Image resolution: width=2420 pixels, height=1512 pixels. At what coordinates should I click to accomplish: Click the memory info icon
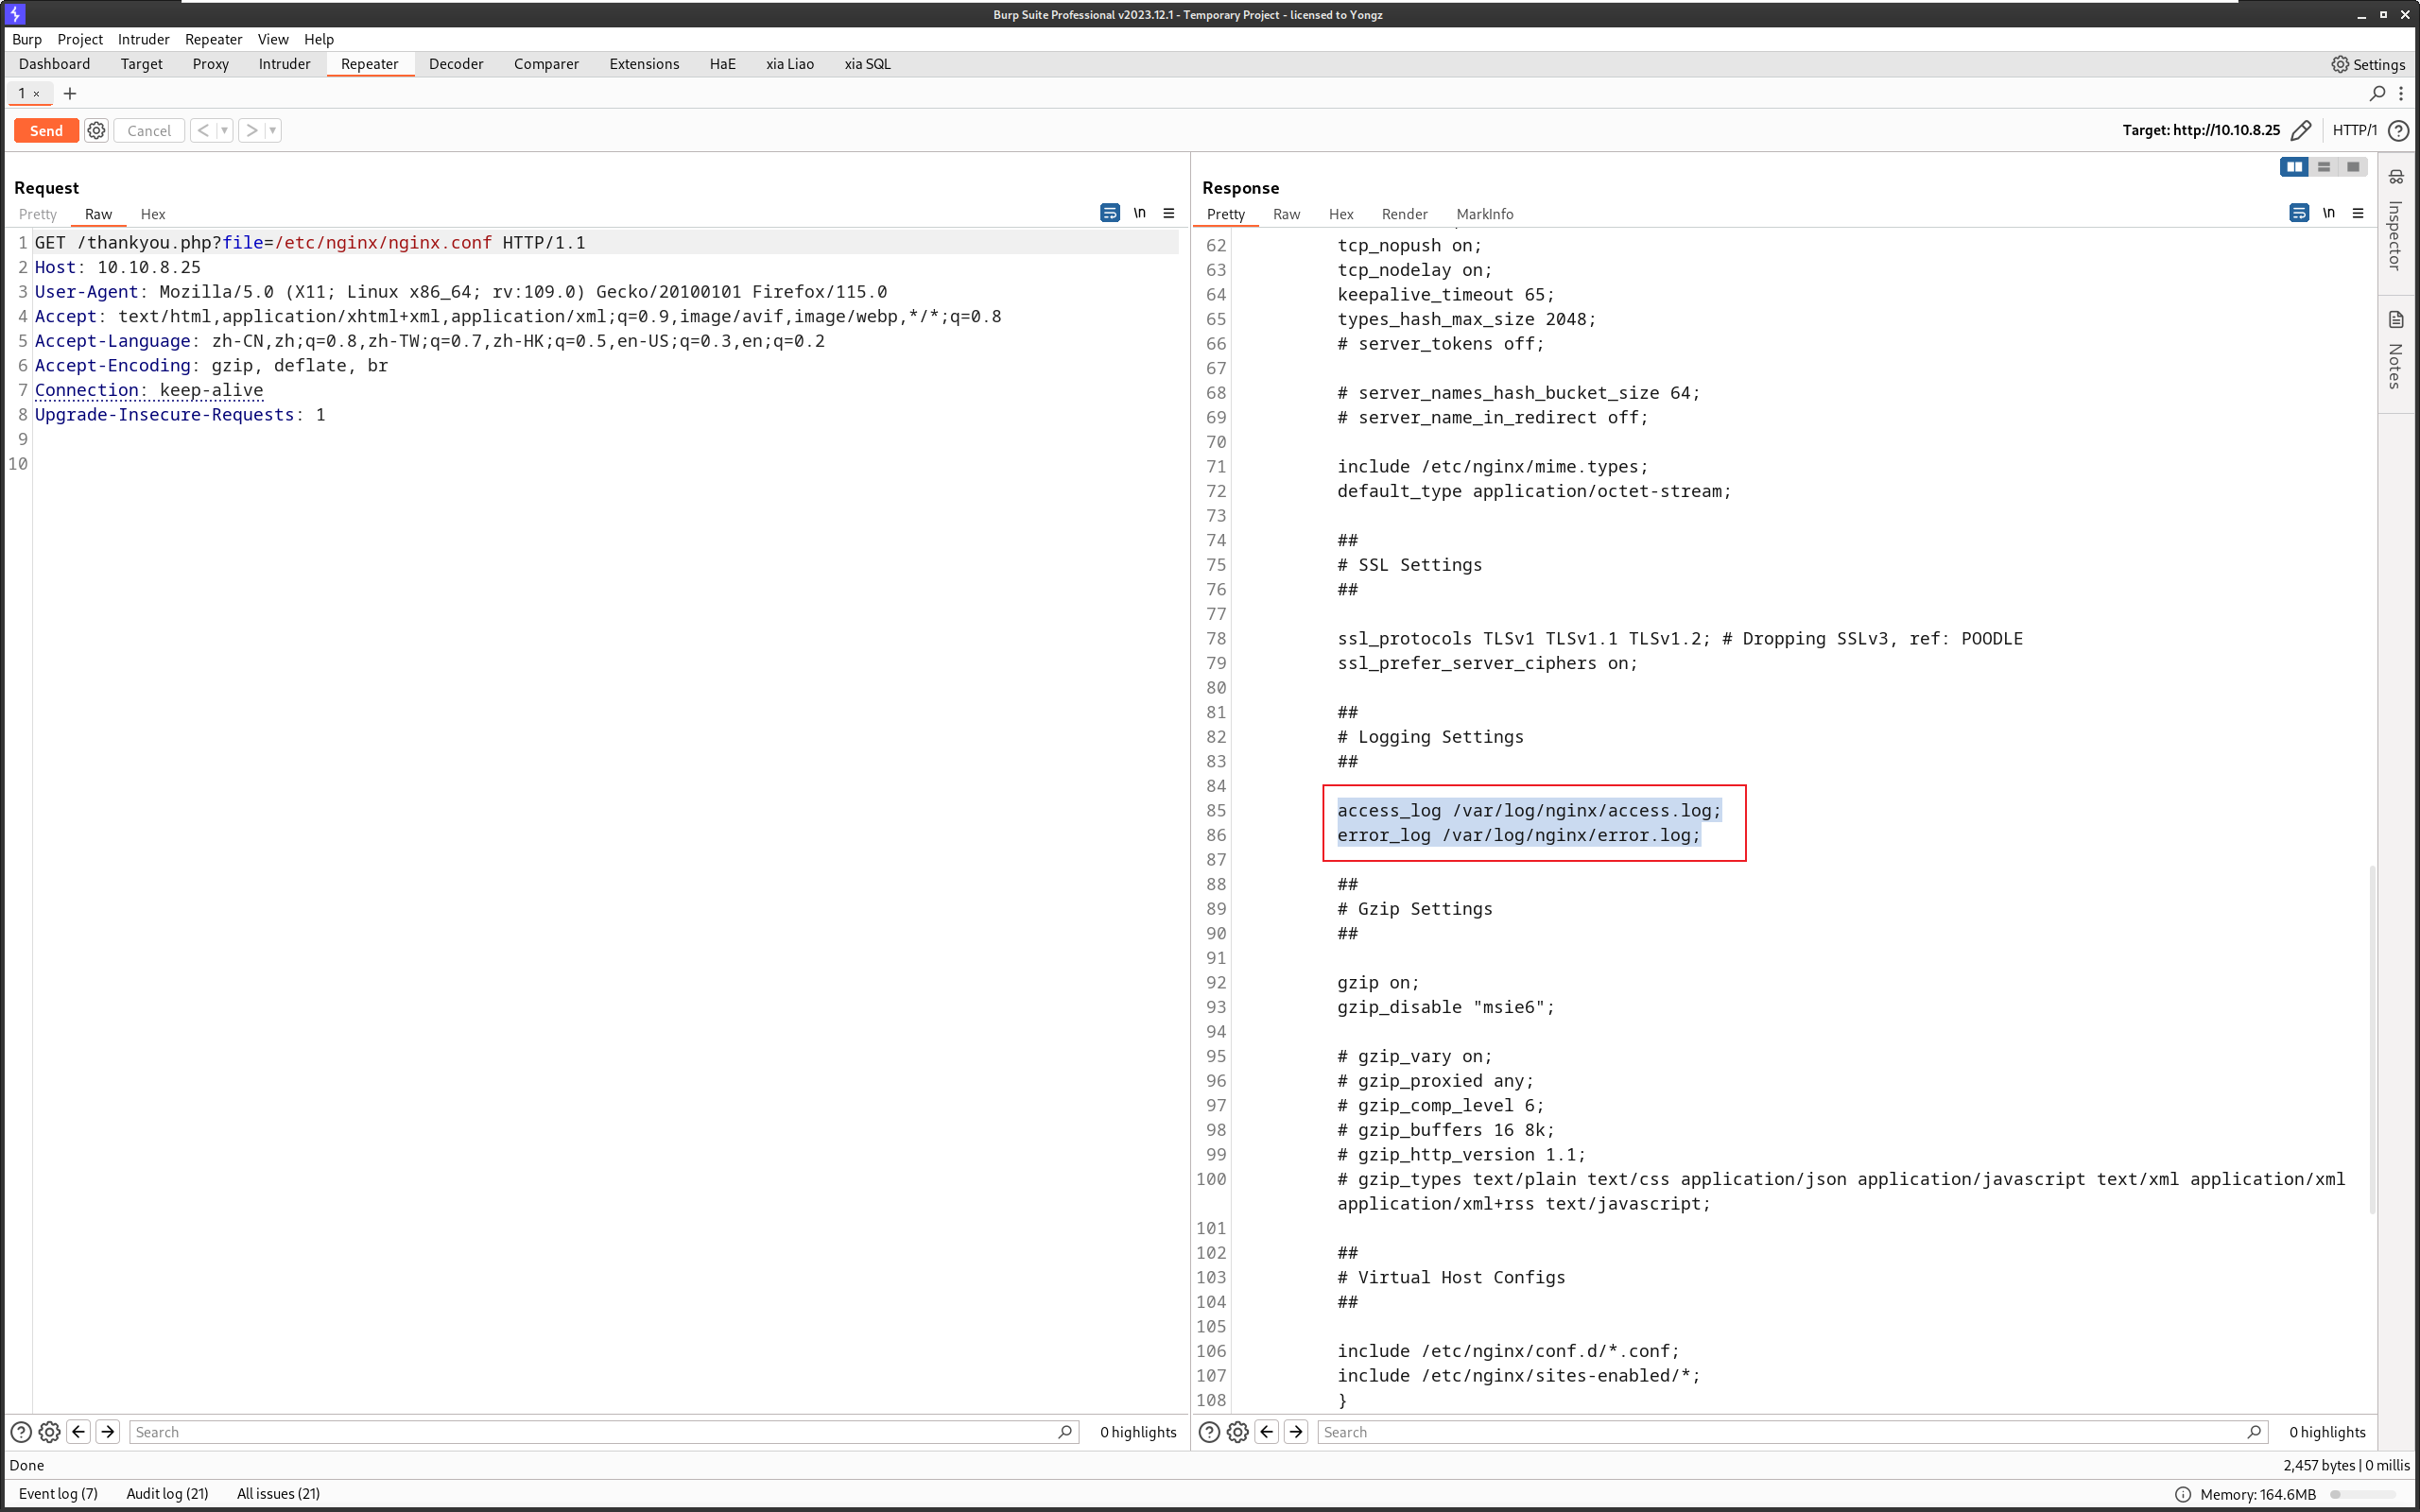coord(2183,1495)
